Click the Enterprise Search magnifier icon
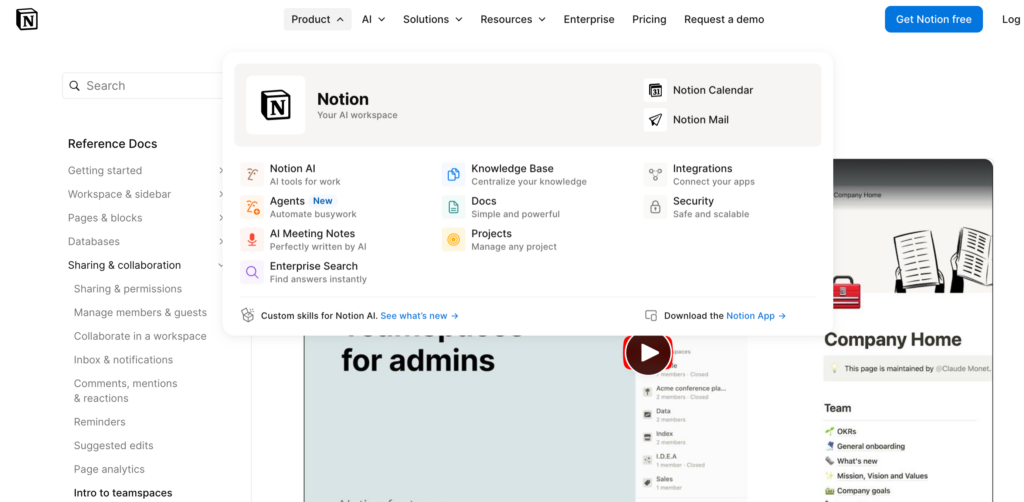Screen dimensions: 1024x502 [252, 272]
